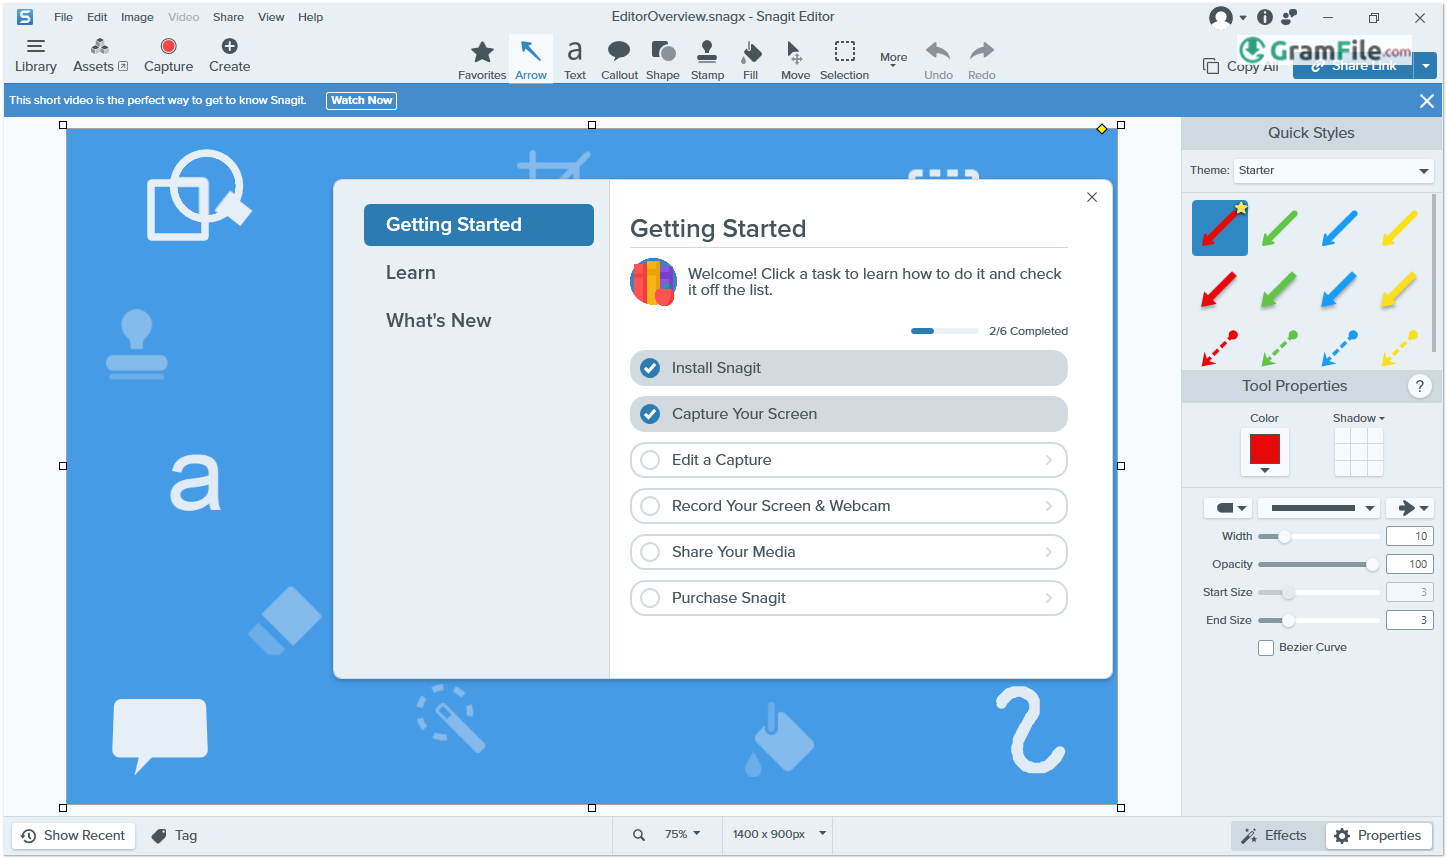Select the Move tool
1447x859 pixels.
(795, 60)
